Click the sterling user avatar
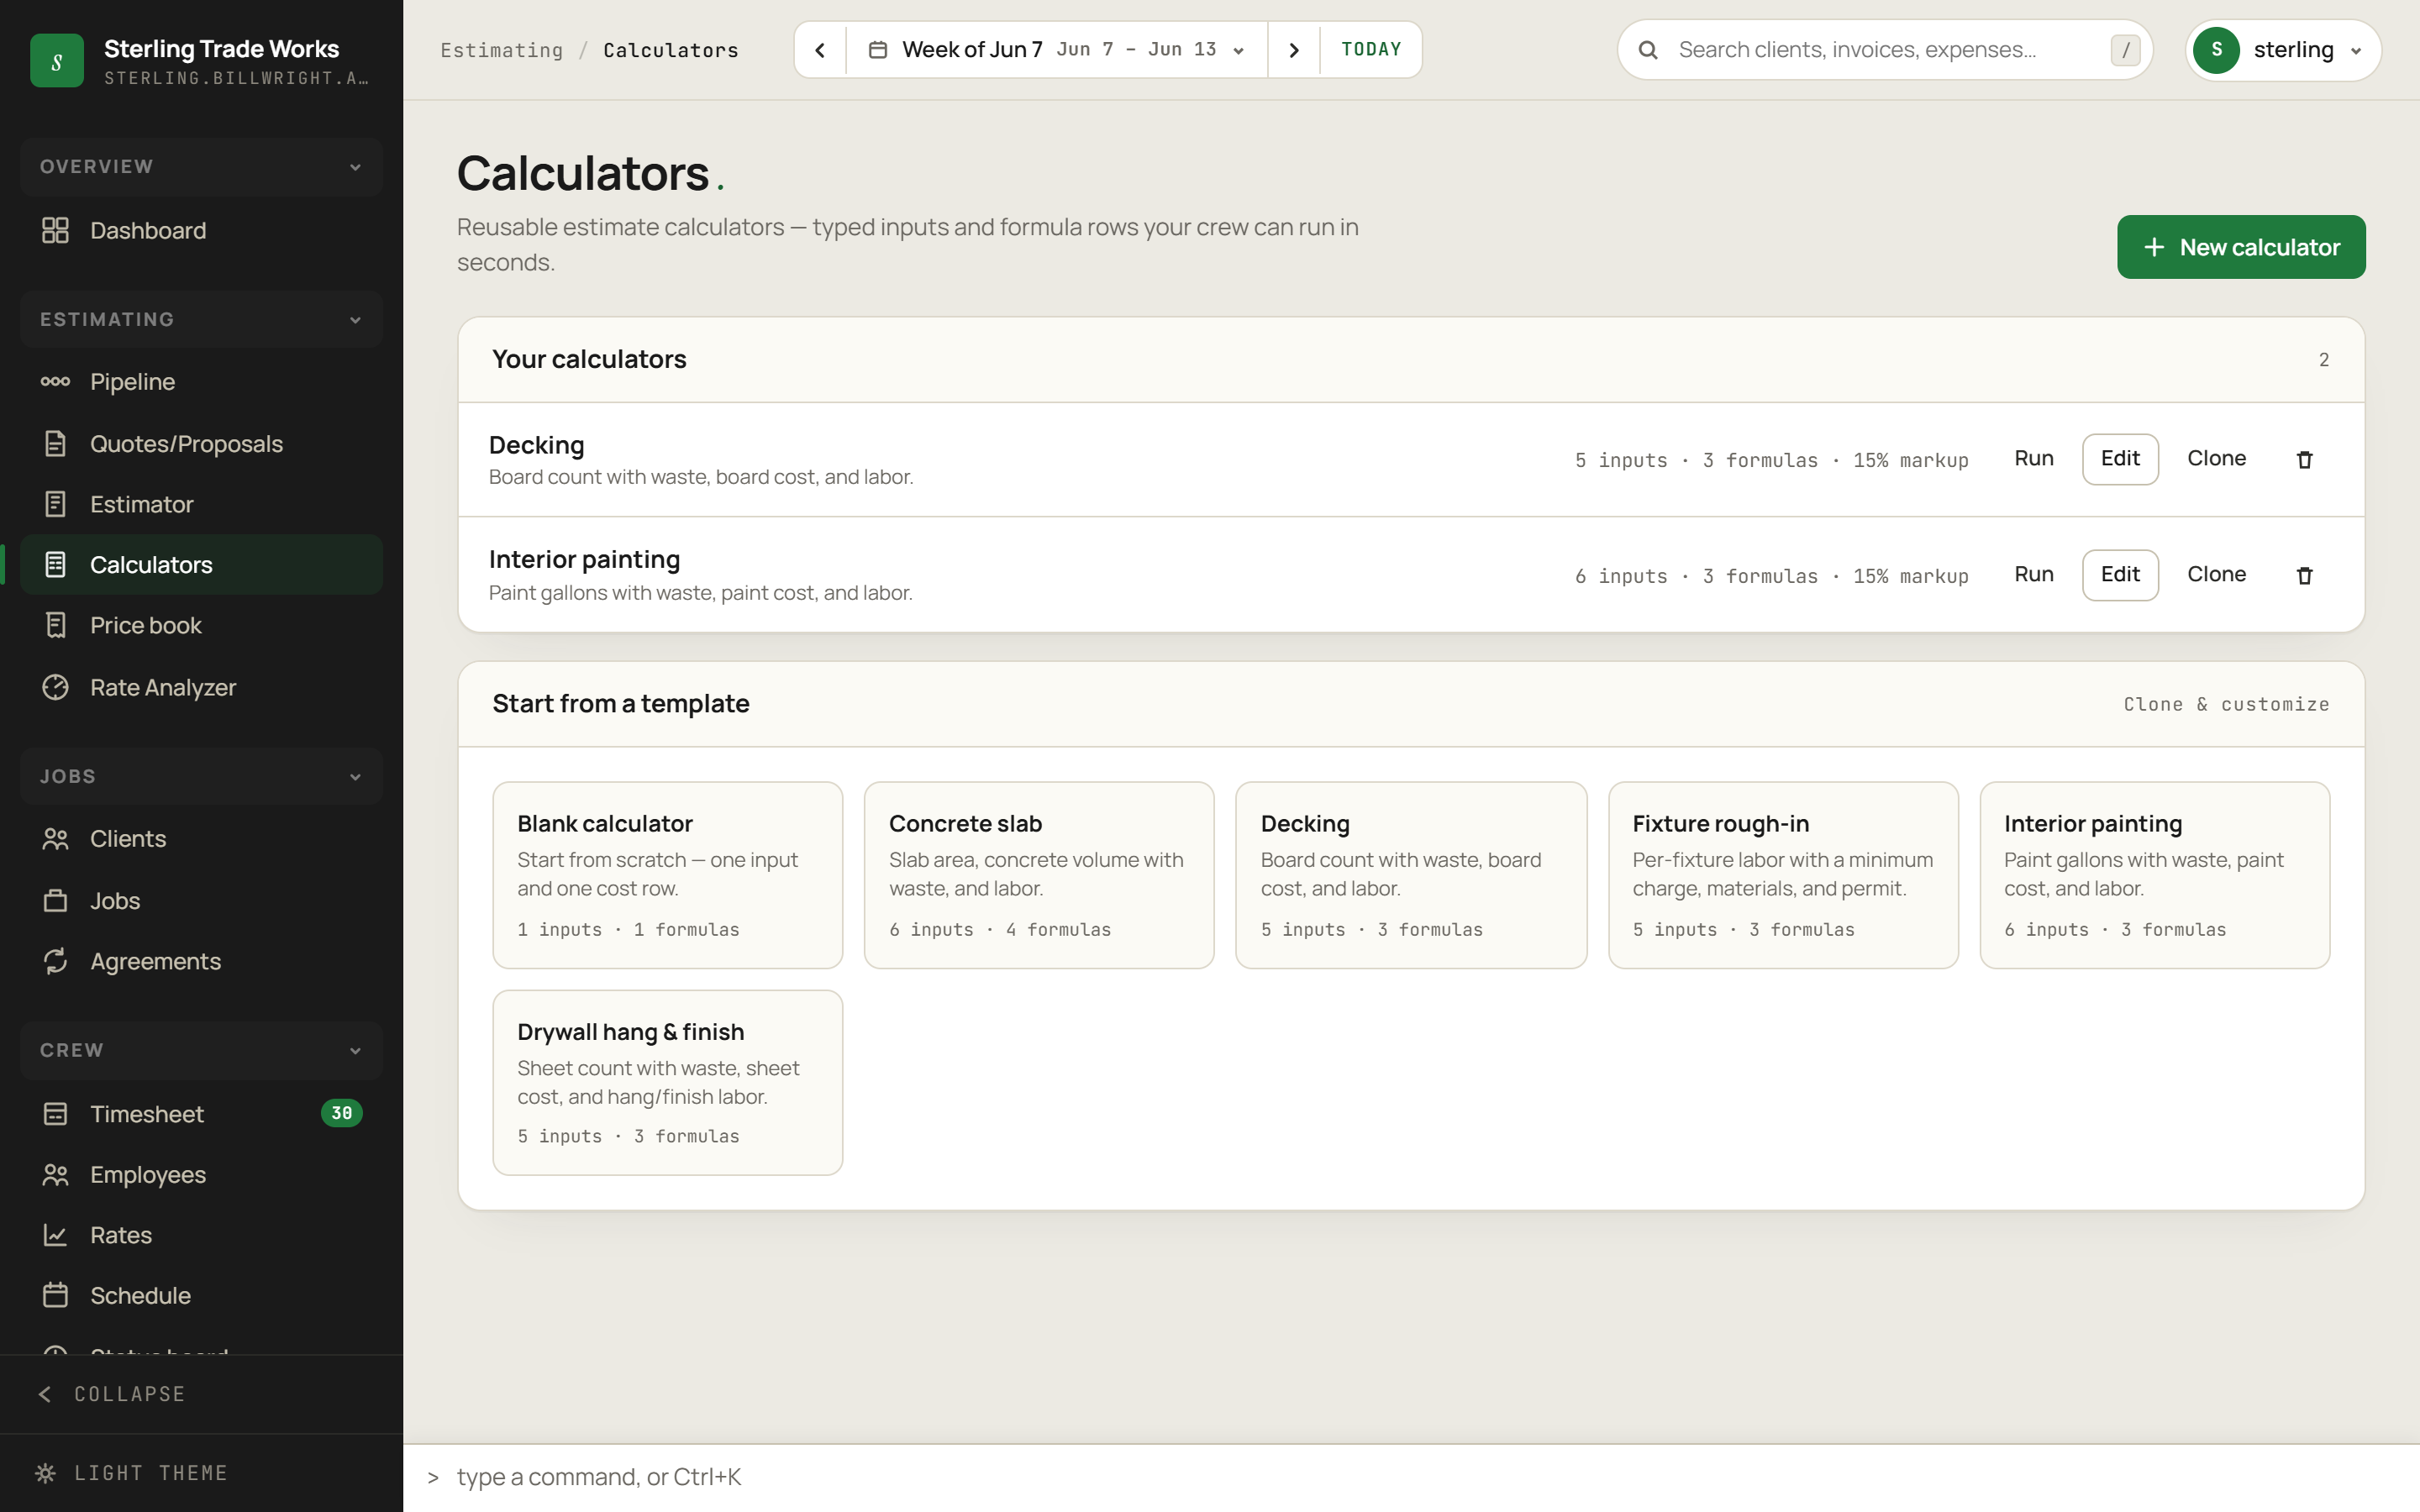Image resolution: width=2420 pixels, height=1512 pixels. coord(2216,50)
